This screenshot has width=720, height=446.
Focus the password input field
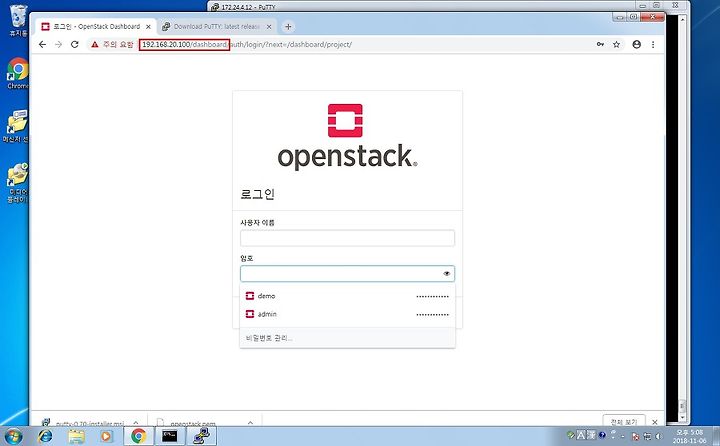coord(347,274)
